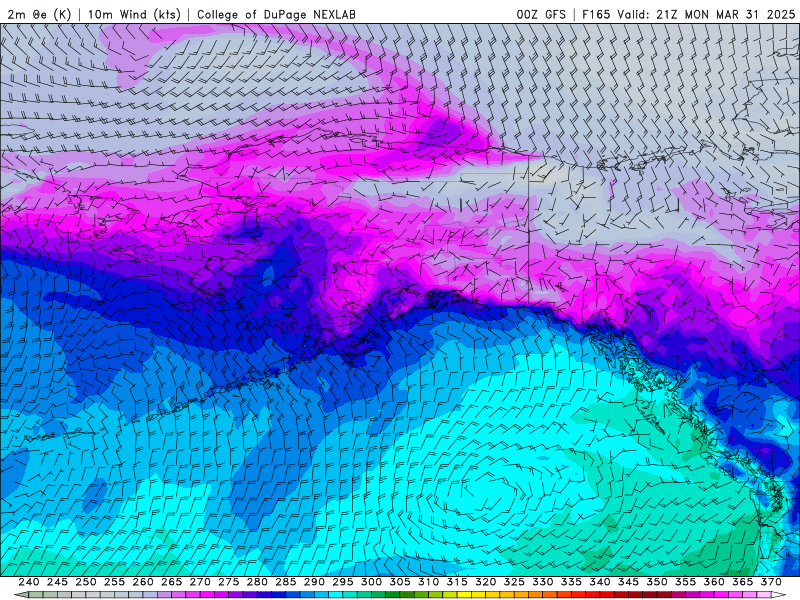Click the 345 legend label
Viewport: 800px width, 600px height.
tap(629, 582)
